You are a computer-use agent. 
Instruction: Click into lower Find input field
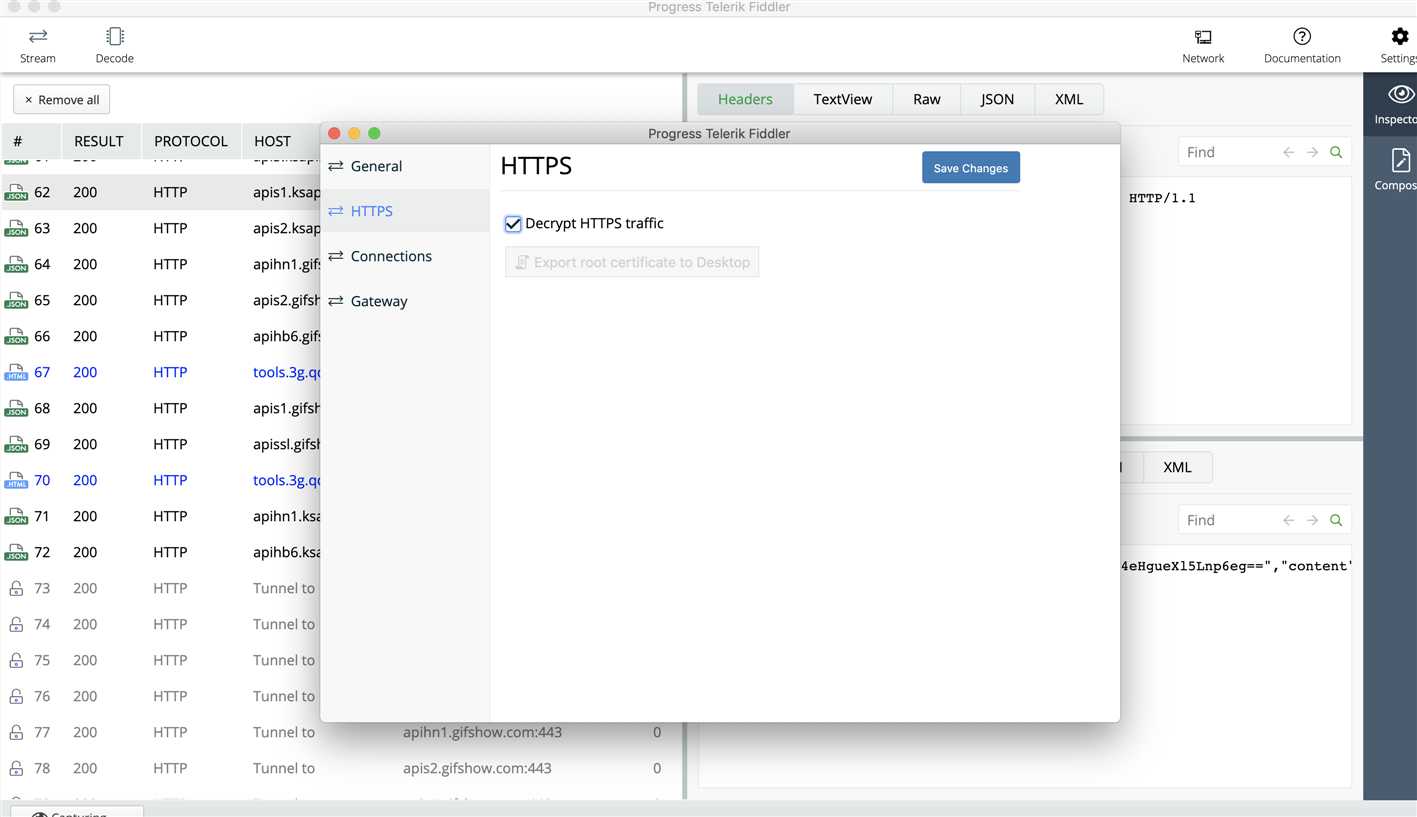click(x=1230, y=520)
